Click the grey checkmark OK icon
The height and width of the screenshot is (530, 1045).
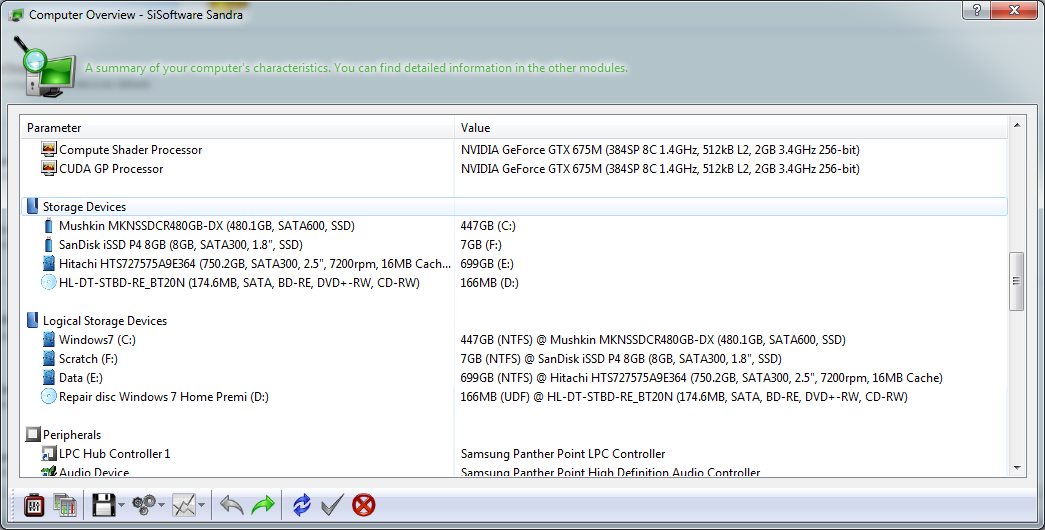point(332,505)
